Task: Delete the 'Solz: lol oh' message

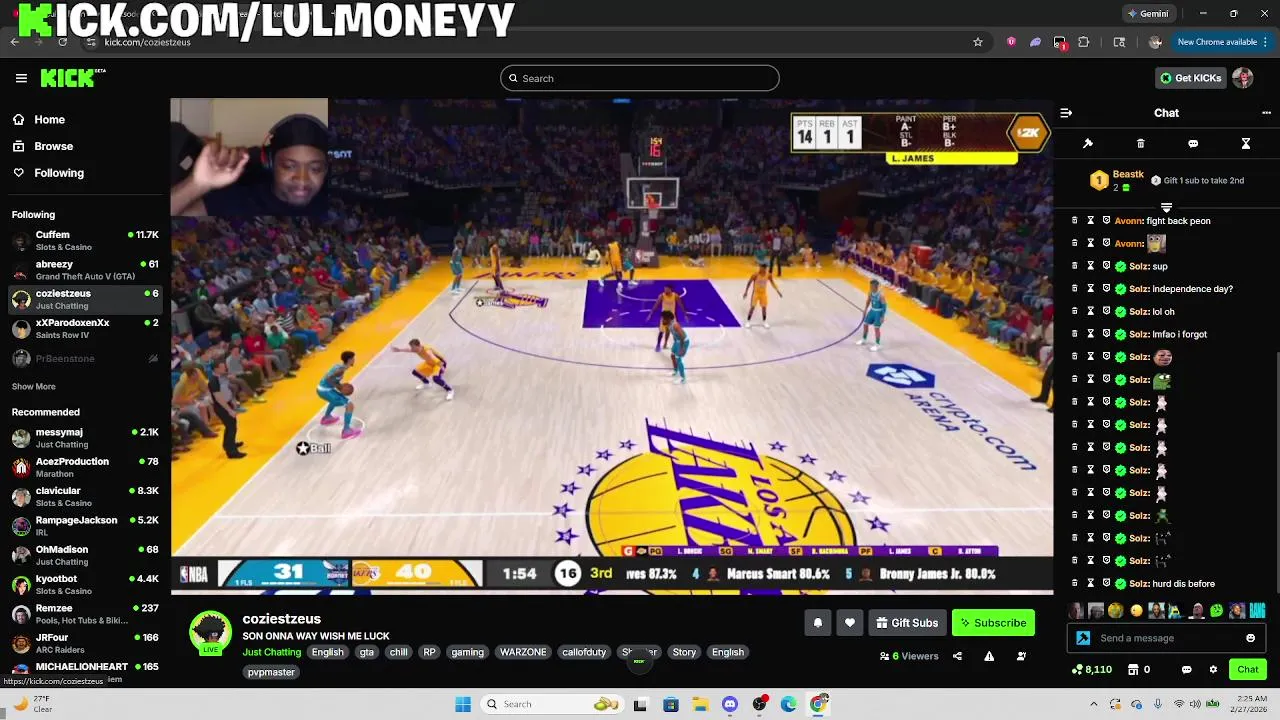Action: pyautogui.click(x=1075, y=311)
